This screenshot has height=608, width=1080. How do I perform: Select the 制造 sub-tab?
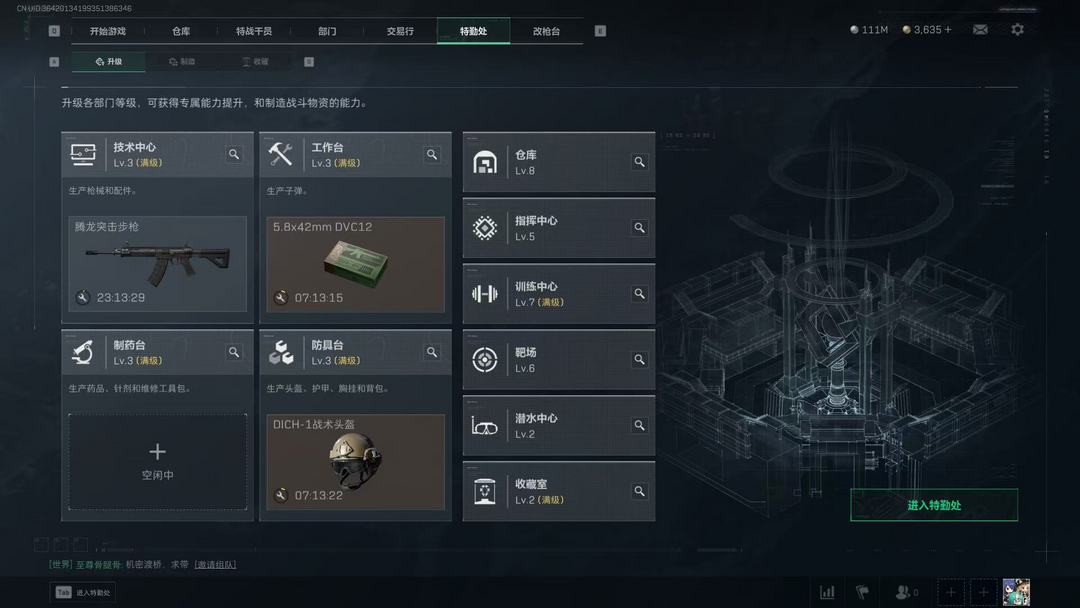[183, 62]
